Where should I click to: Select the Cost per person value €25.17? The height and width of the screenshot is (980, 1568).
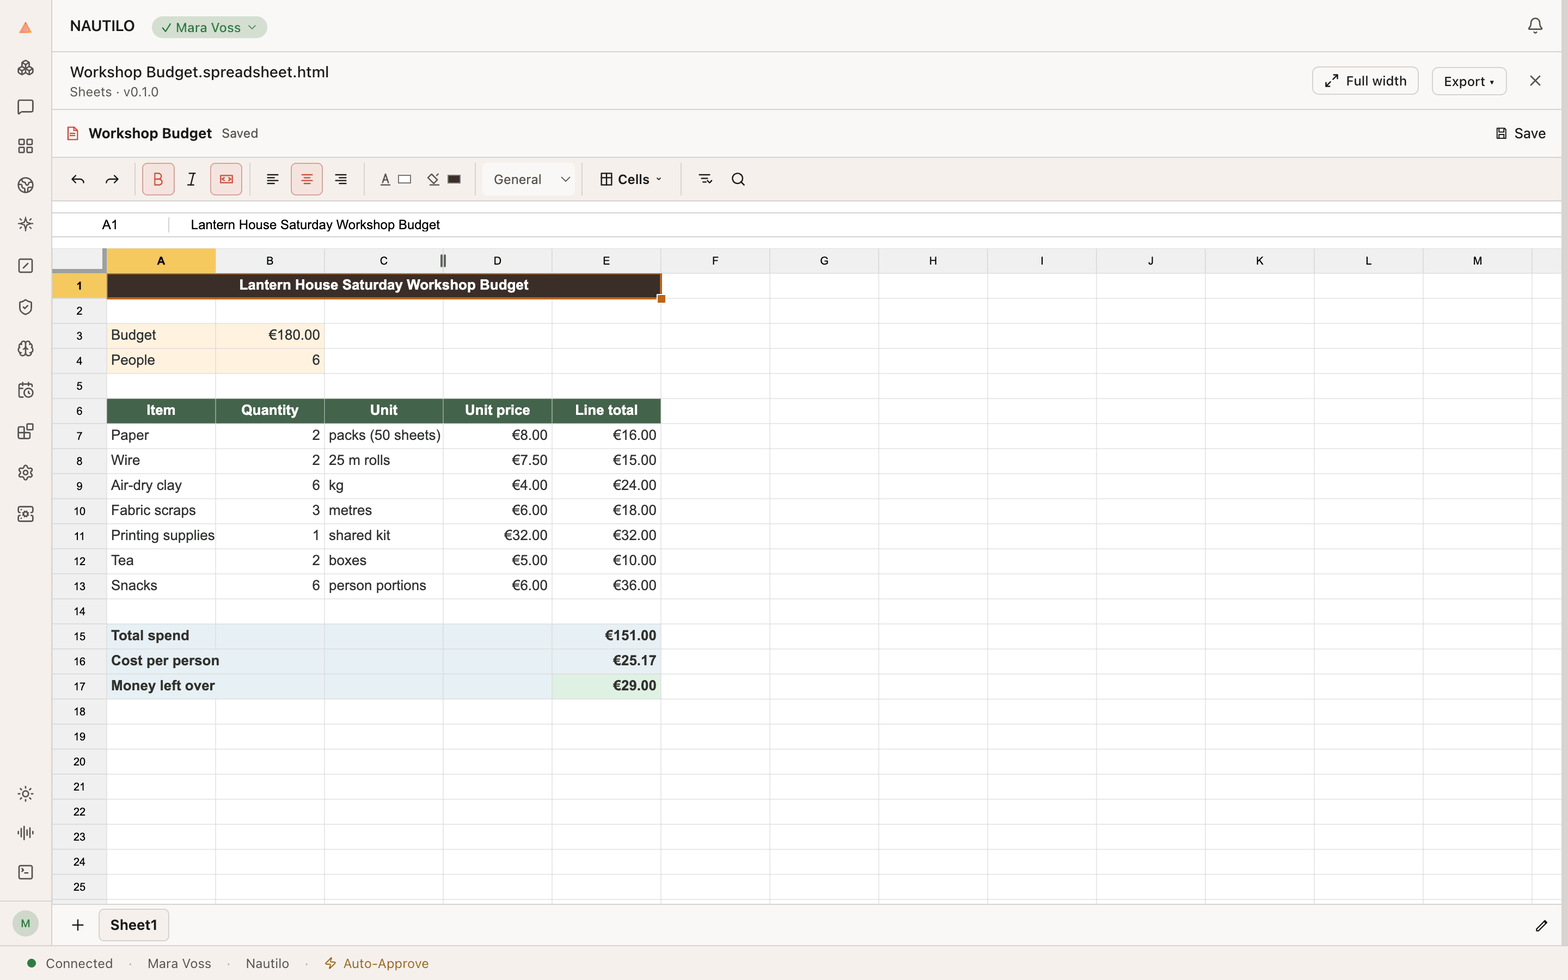[606, 660]
